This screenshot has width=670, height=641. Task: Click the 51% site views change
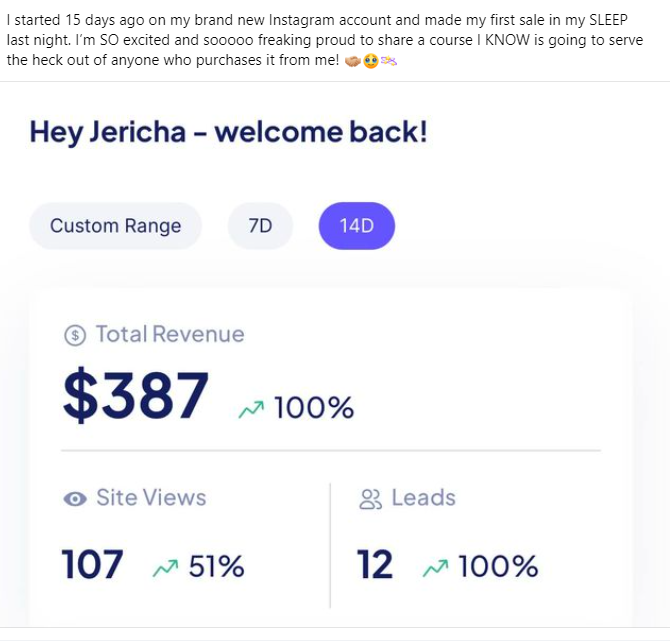(x=217, y=567)
